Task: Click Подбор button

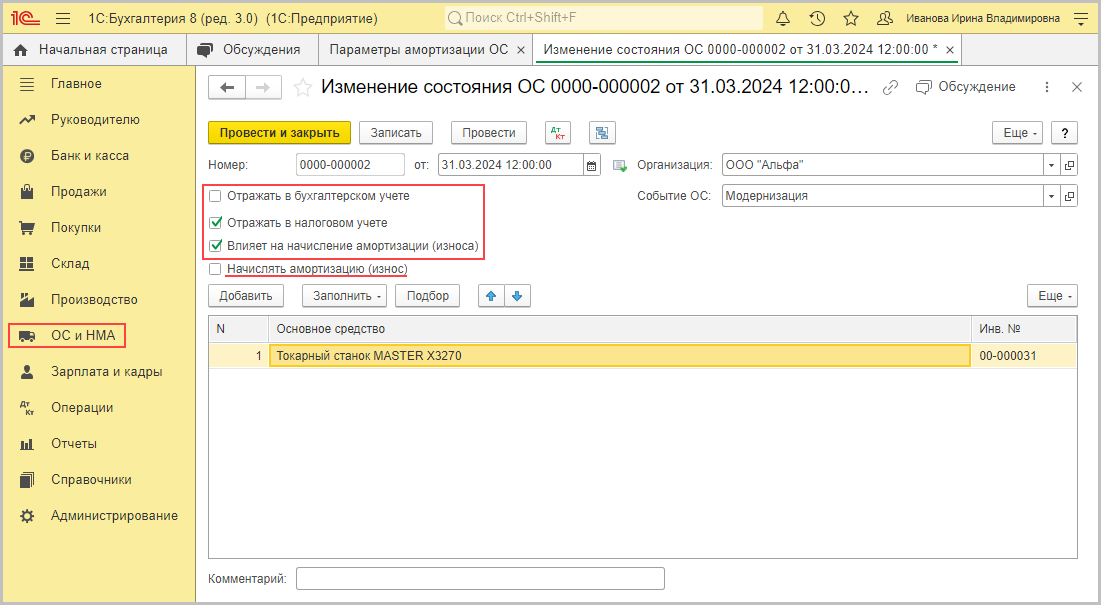Action: (428, 296)
